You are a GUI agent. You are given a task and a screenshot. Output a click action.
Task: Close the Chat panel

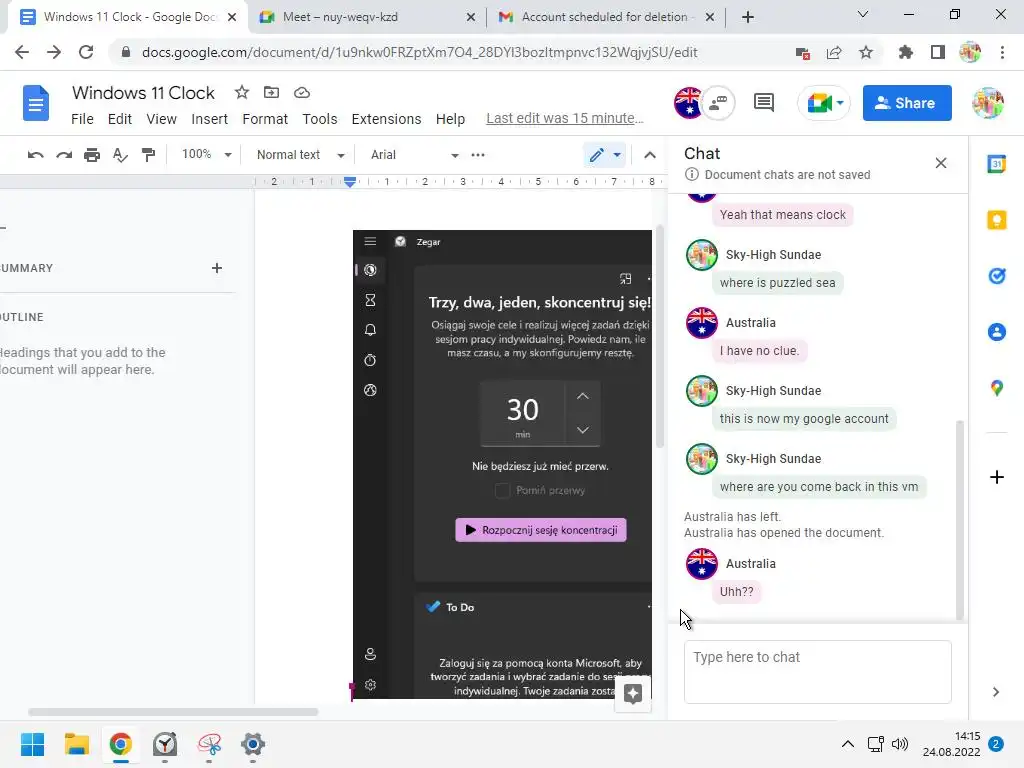pos(940,163)
